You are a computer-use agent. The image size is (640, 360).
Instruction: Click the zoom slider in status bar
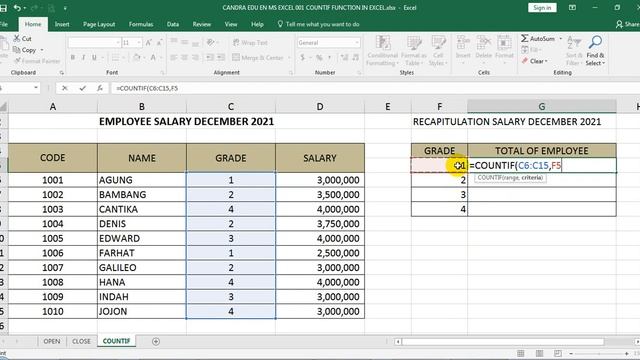pyautogui.click(x=599, y=353)
